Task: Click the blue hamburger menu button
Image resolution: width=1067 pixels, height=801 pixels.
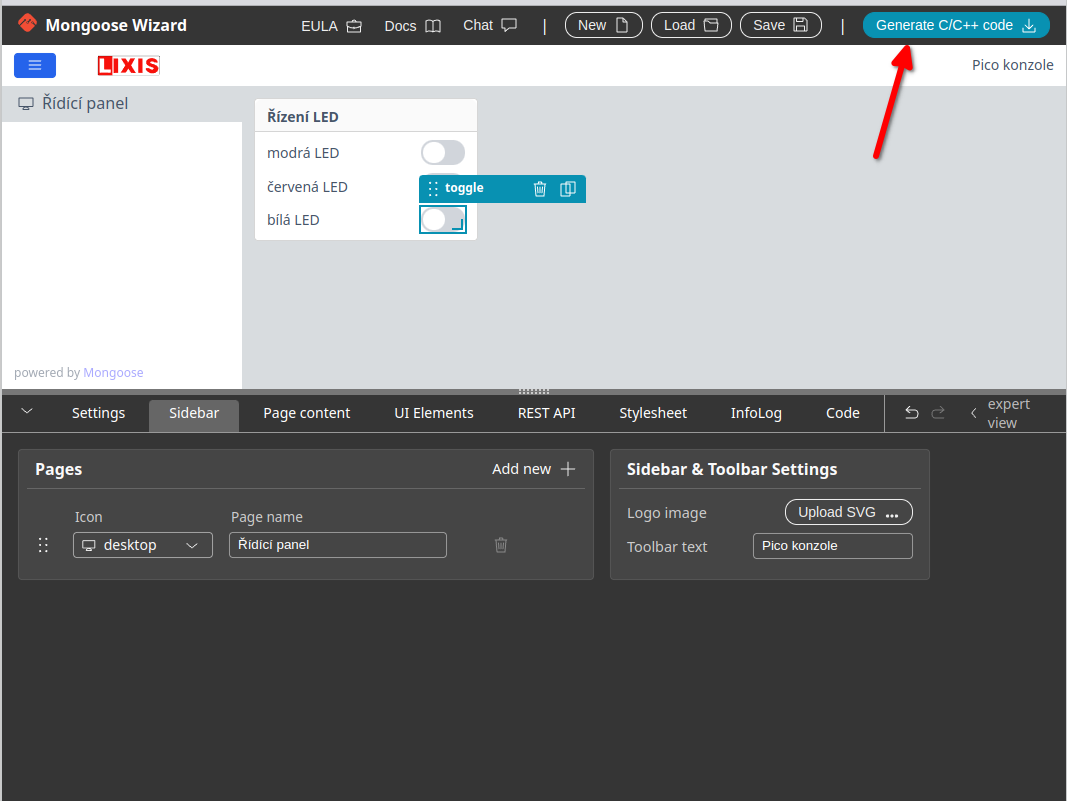Action: [x=35, y=66]
